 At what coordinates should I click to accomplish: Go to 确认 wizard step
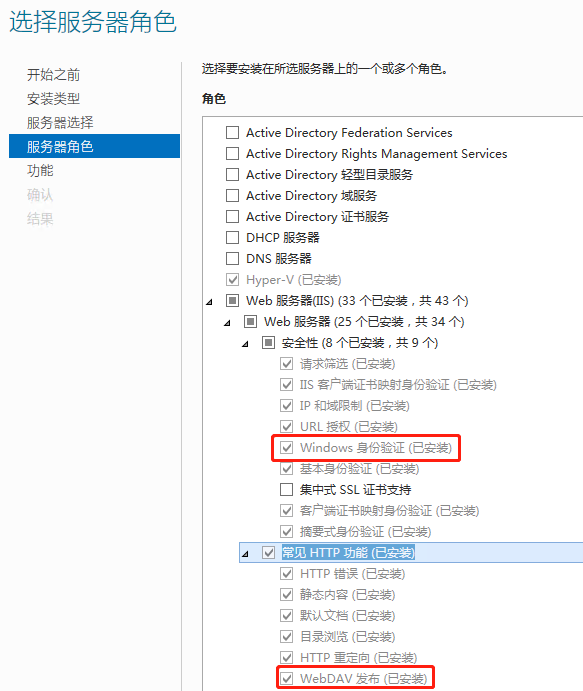[40, 194]
